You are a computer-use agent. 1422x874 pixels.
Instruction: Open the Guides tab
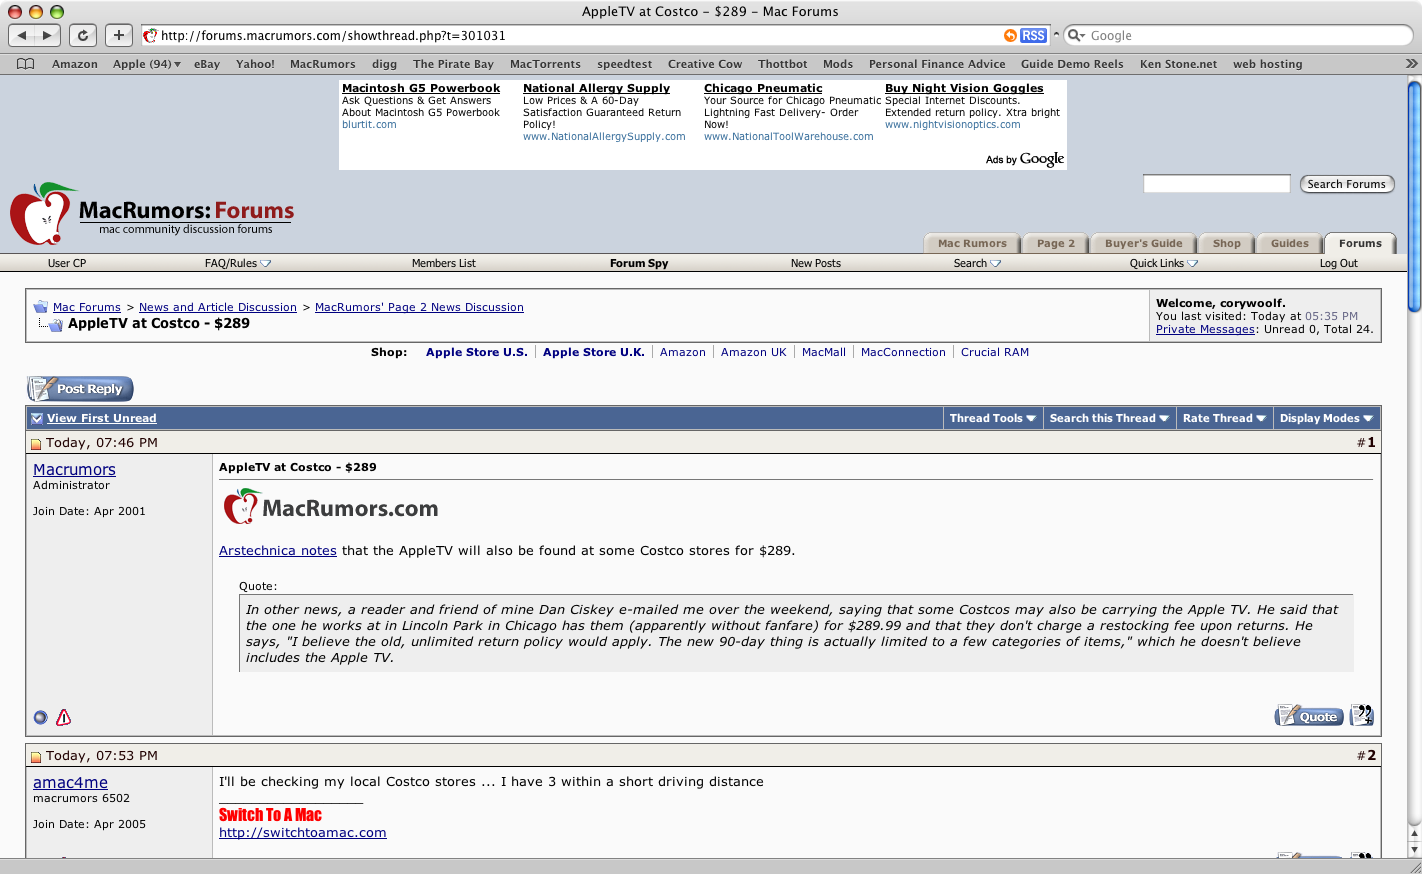pyautogui.click(x=1289, y=243)
